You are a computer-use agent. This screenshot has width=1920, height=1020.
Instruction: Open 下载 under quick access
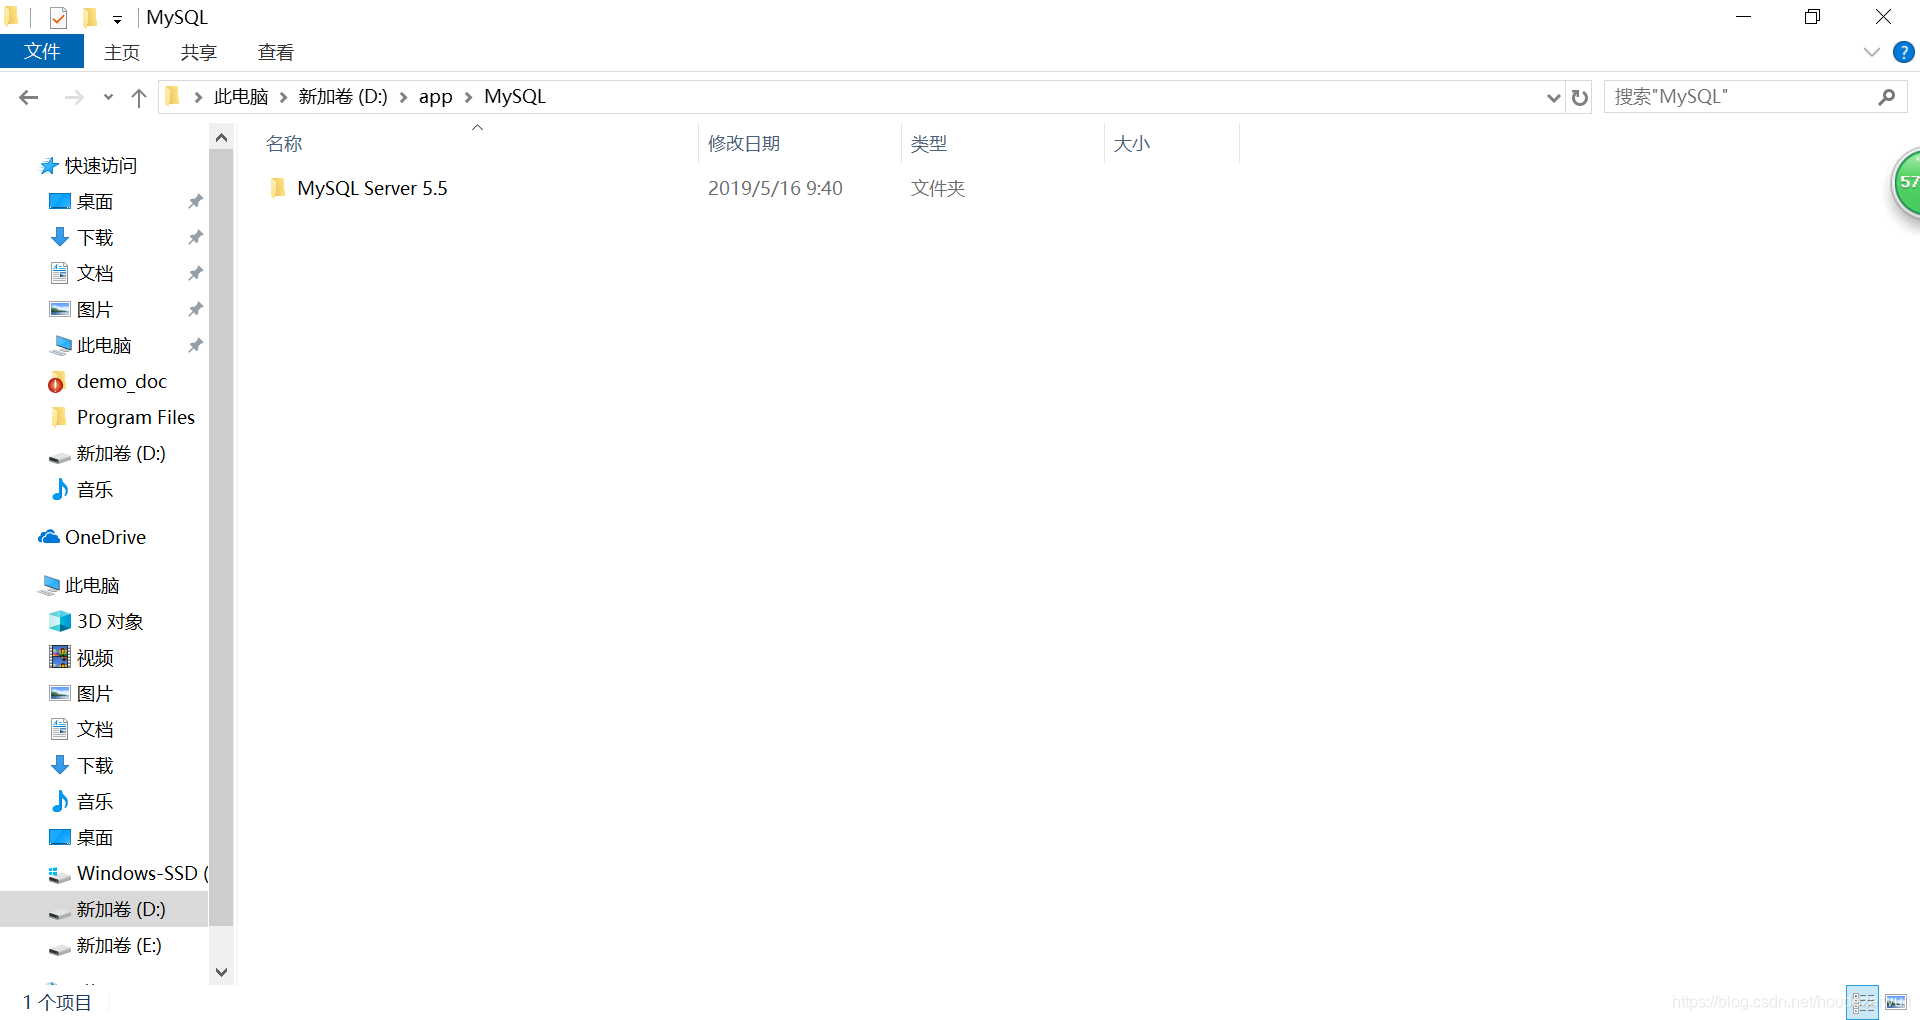coord(95,238)
